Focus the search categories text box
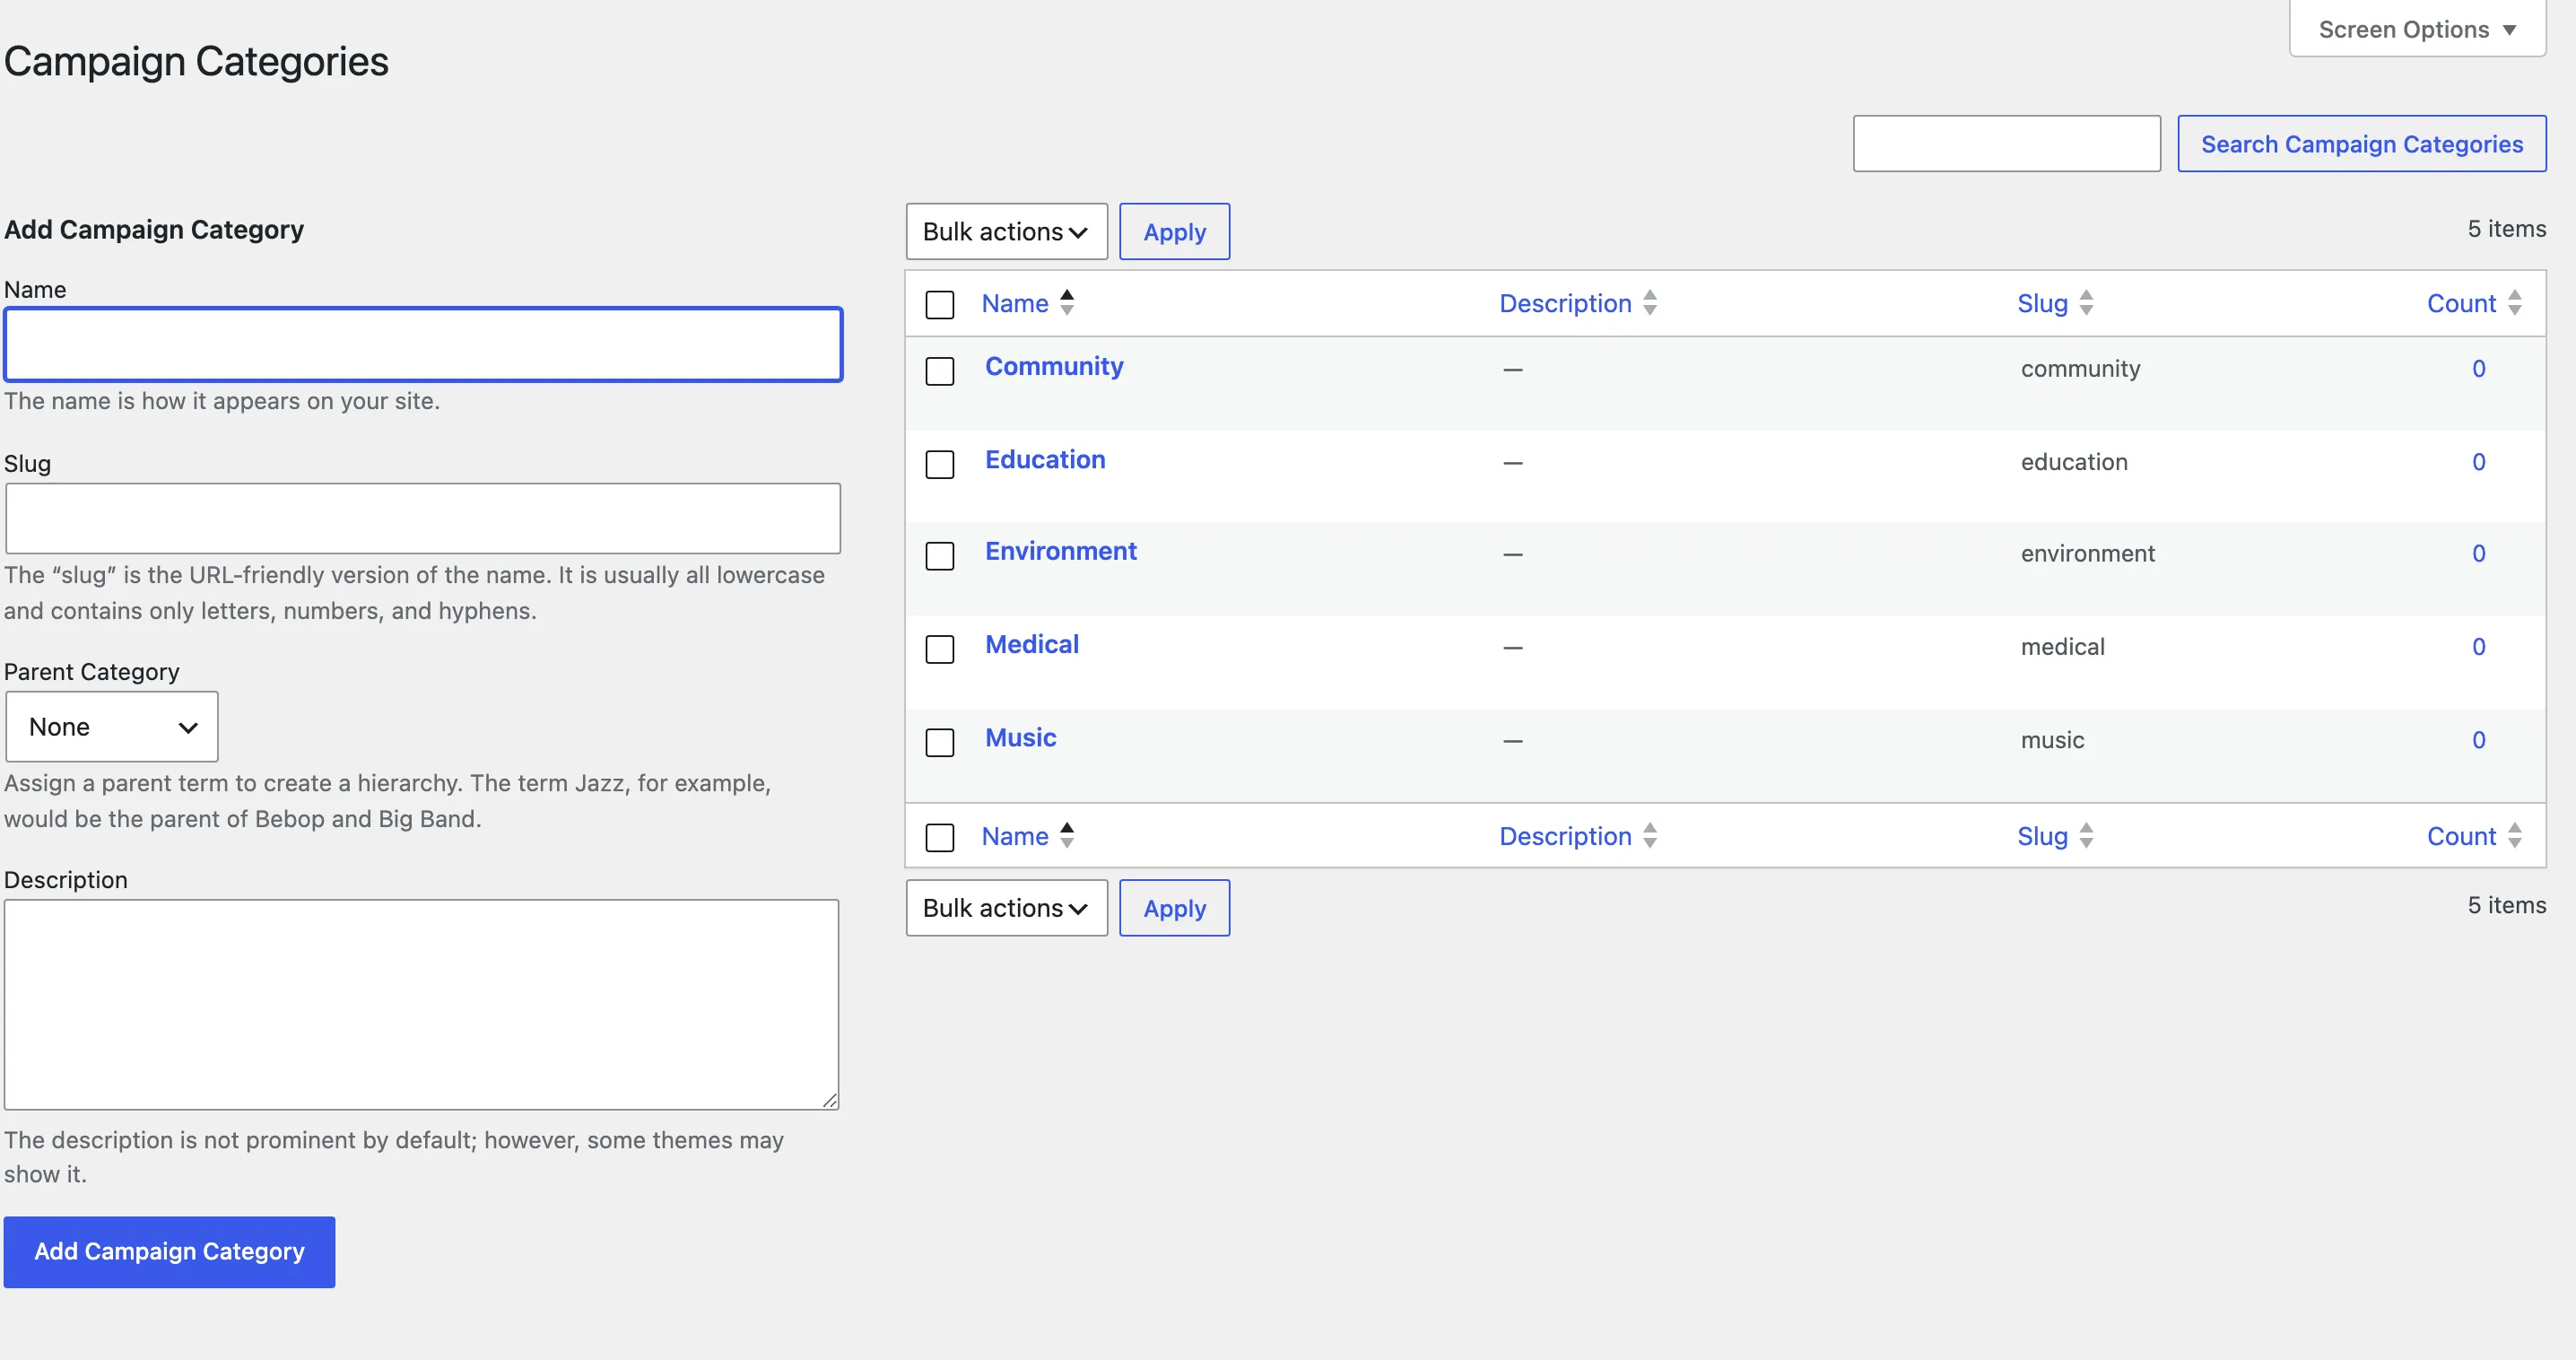The image size is (2576, 1360). 2007,144
